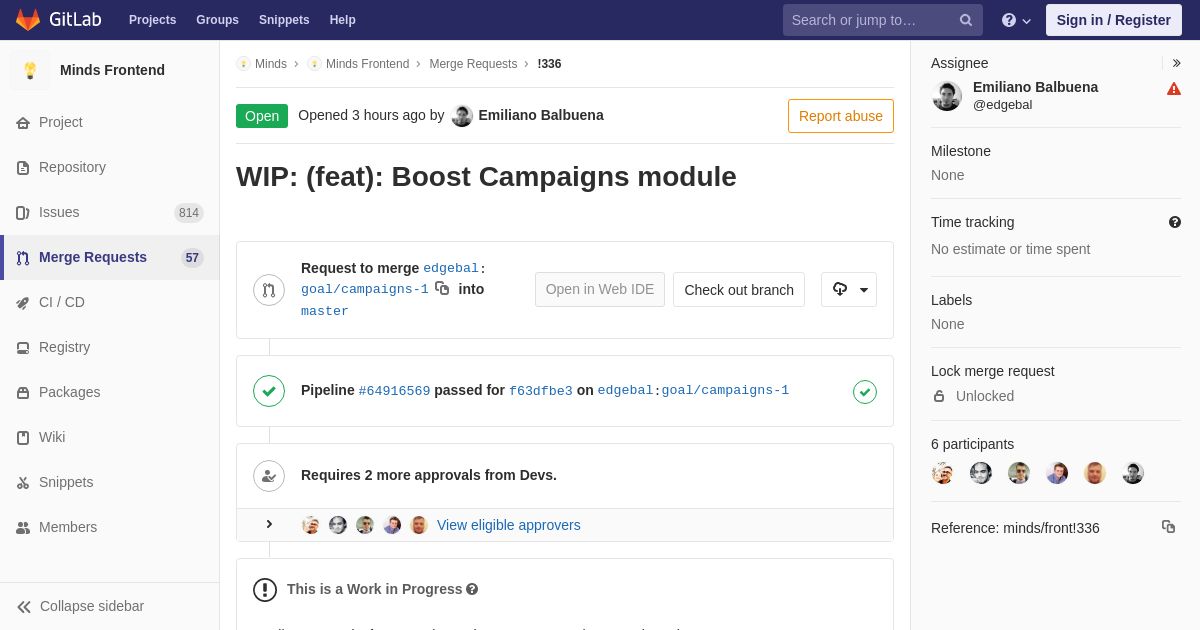This screenshot has height=630, width=1200.
Task: Click the Minds Frontend lightbulb avatar
Action: point(30,70)
